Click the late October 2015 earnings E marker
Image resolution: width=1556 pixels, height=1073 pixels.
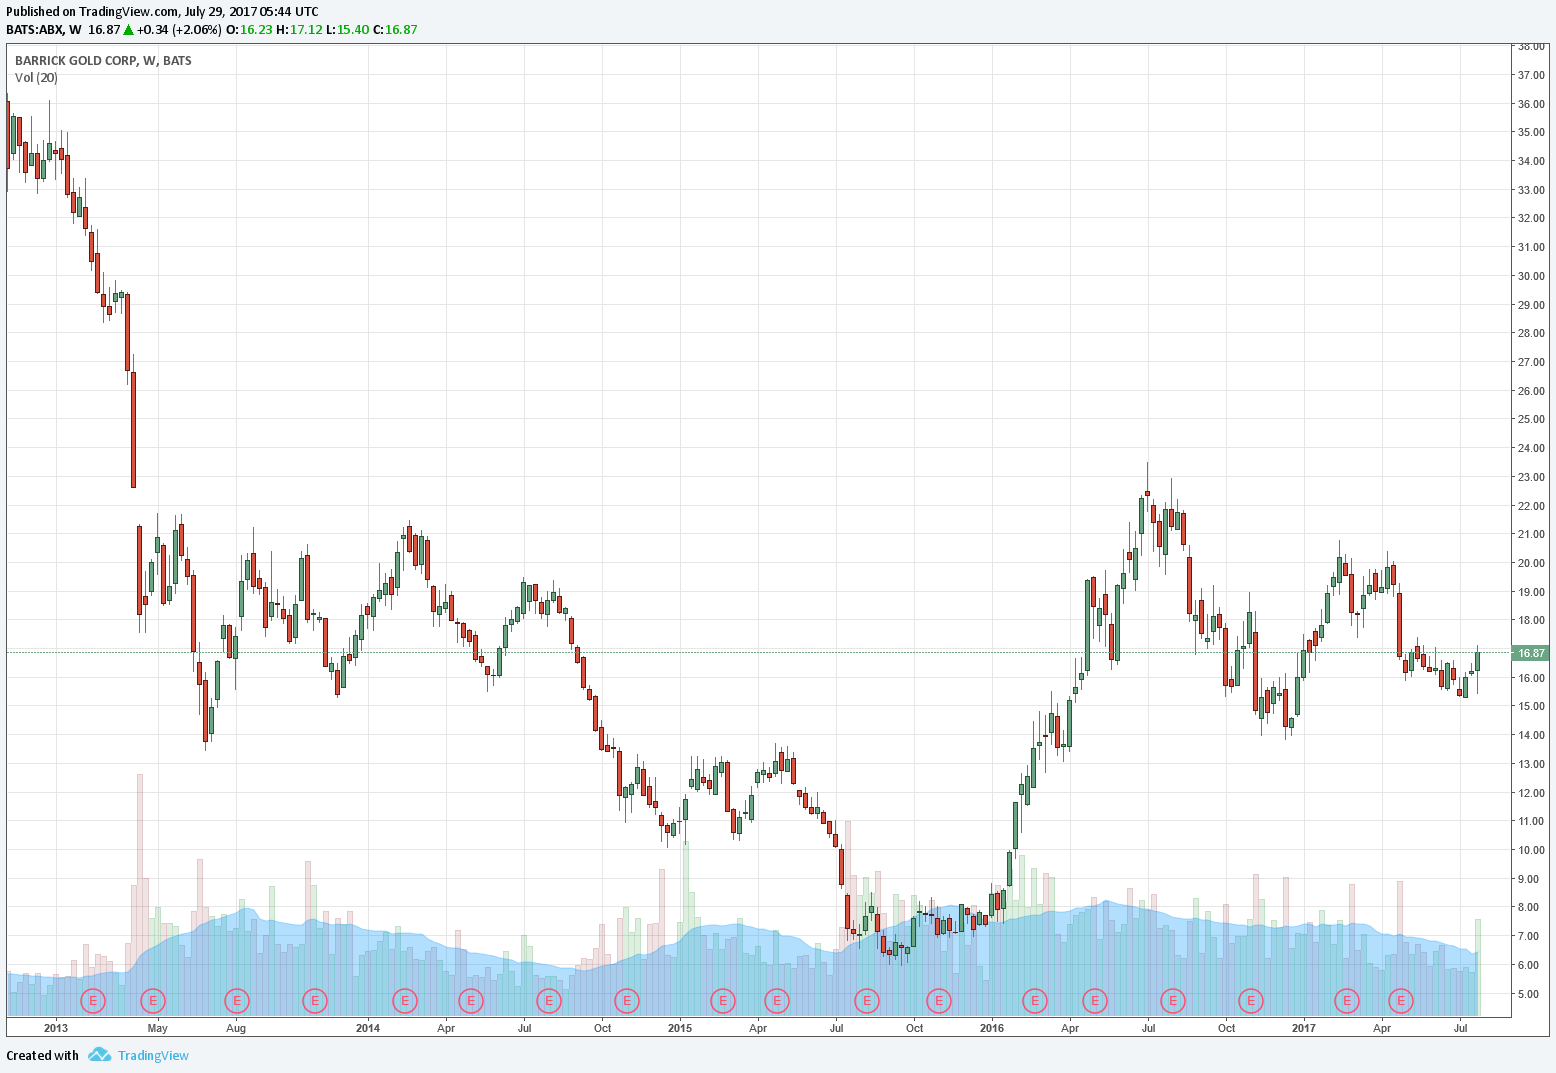pyautogui.click(x=939, y=1000)
